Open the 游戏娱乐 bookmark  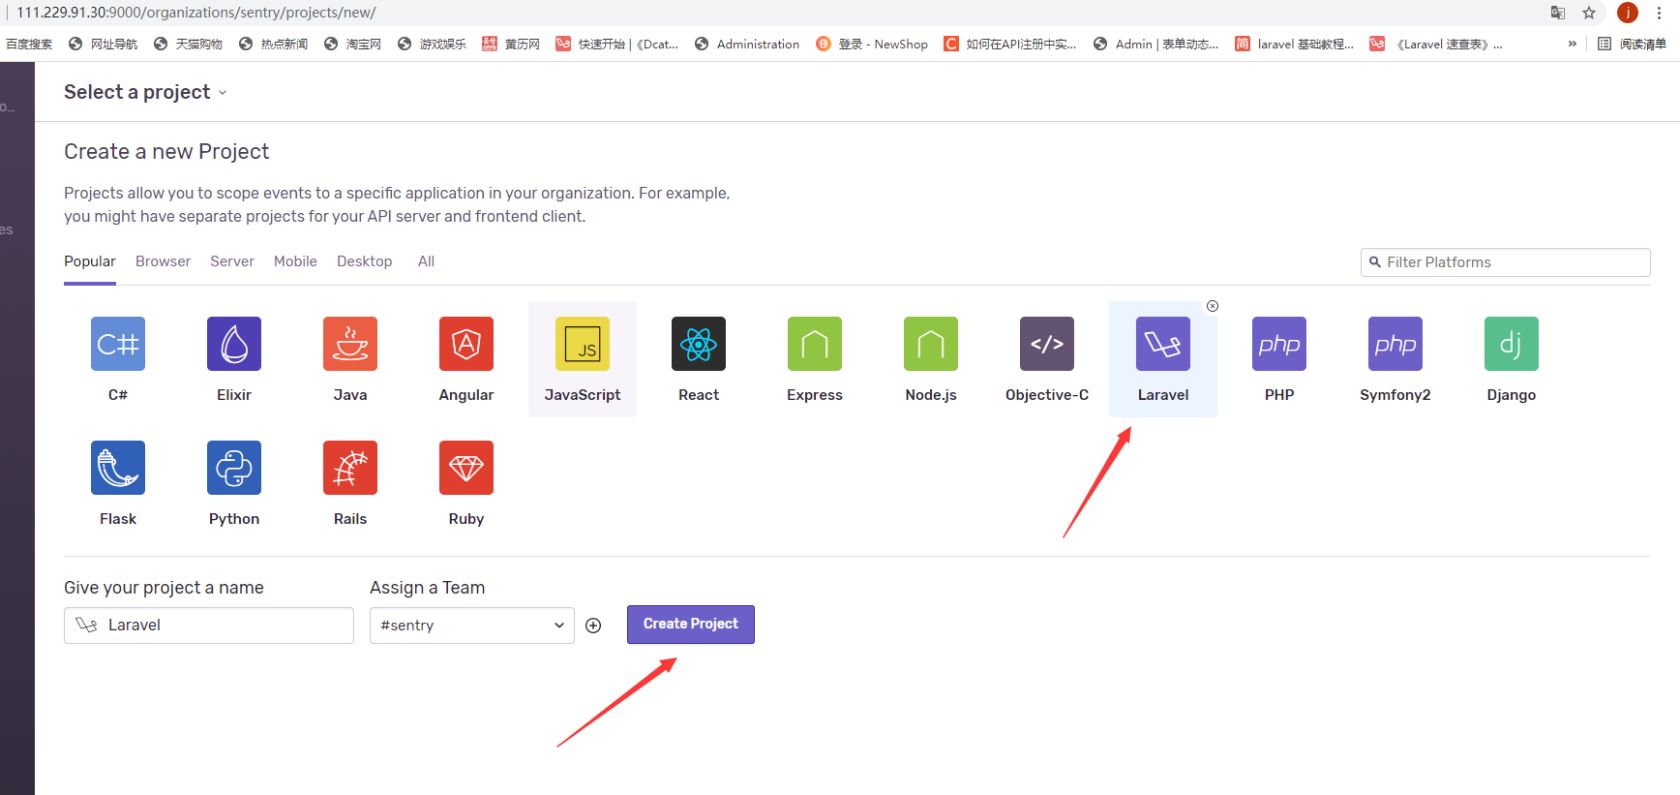tap(432, 44)
